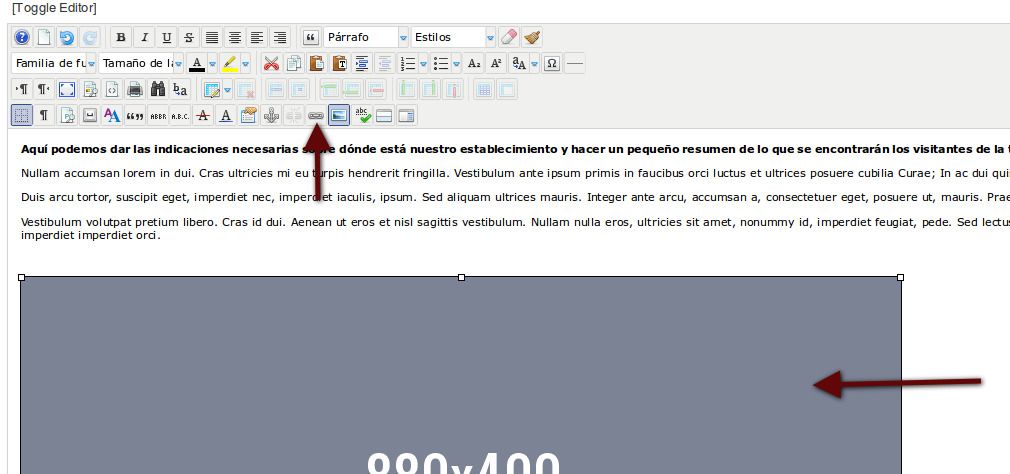
Task: Paste as plain text
Action: [339, 63]
